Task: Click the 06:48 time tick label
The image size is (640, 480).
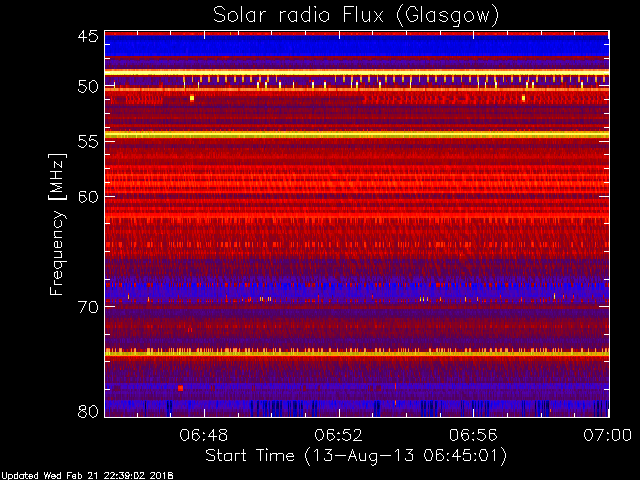Action: pos(204,435)
